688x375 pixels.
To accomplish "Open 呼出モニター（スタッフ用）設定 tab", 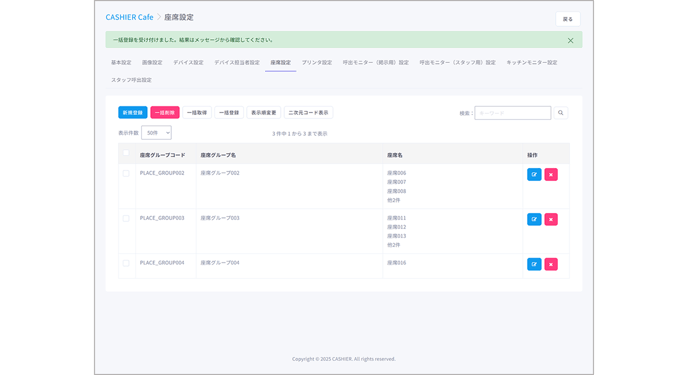I will [x=458, y=63].
